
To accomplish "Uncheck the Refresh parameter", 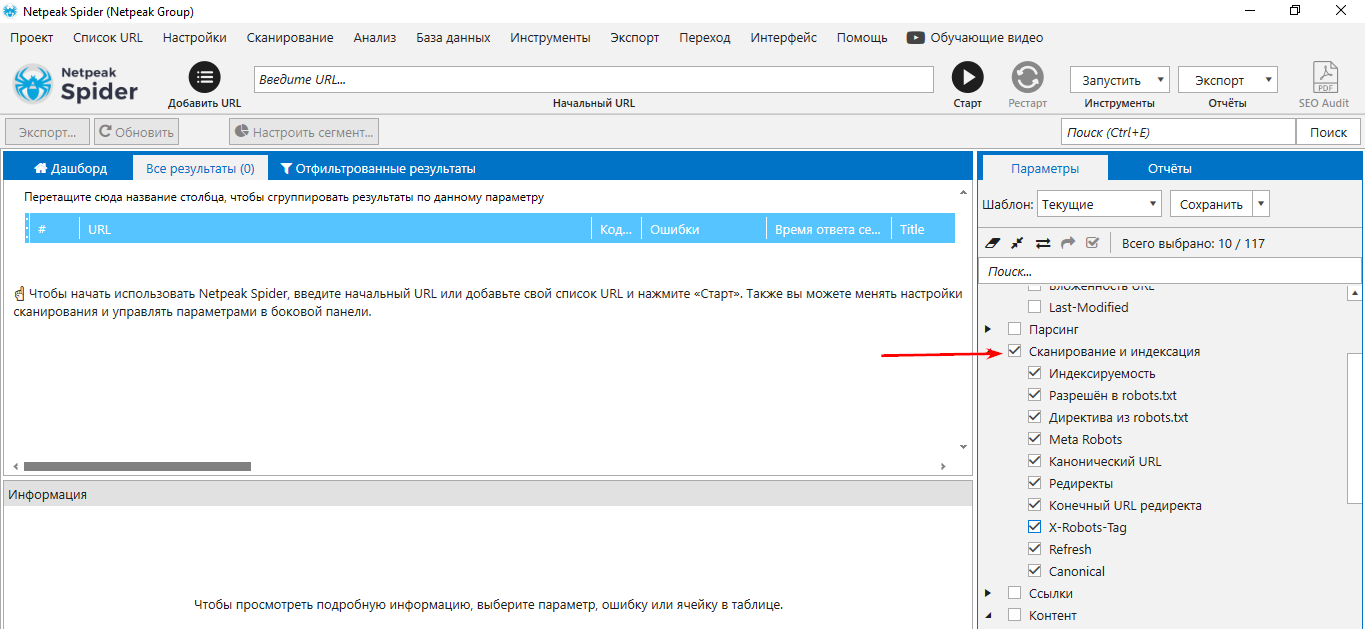I will tap(1035, 549).
